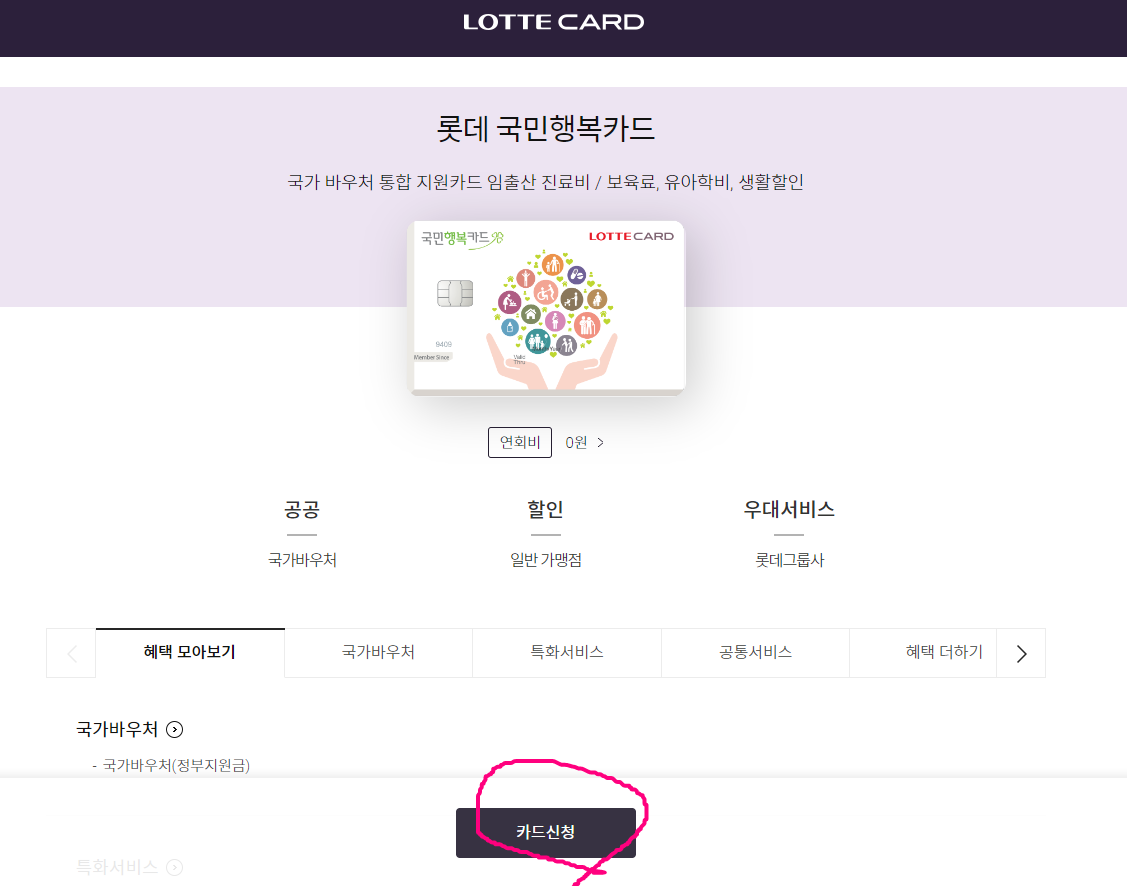The height and width of the screenshot is (886, 1127).
Task: Select the 우대서비스 롯데그룹사 benefit category
Action: (x=789, y=534)
